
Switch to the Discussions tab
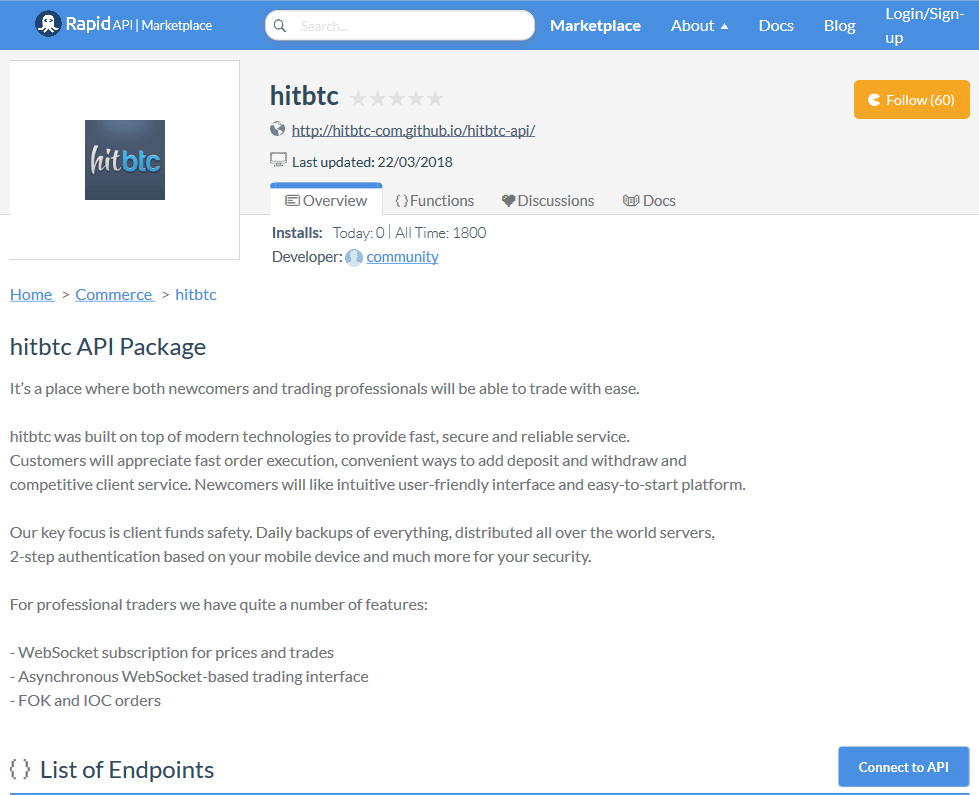point(548,200)
